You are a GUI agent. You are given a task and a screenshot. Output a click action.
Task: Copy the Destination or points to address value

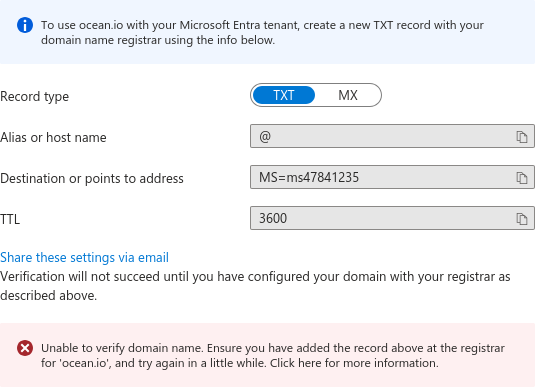click(521, 178)
